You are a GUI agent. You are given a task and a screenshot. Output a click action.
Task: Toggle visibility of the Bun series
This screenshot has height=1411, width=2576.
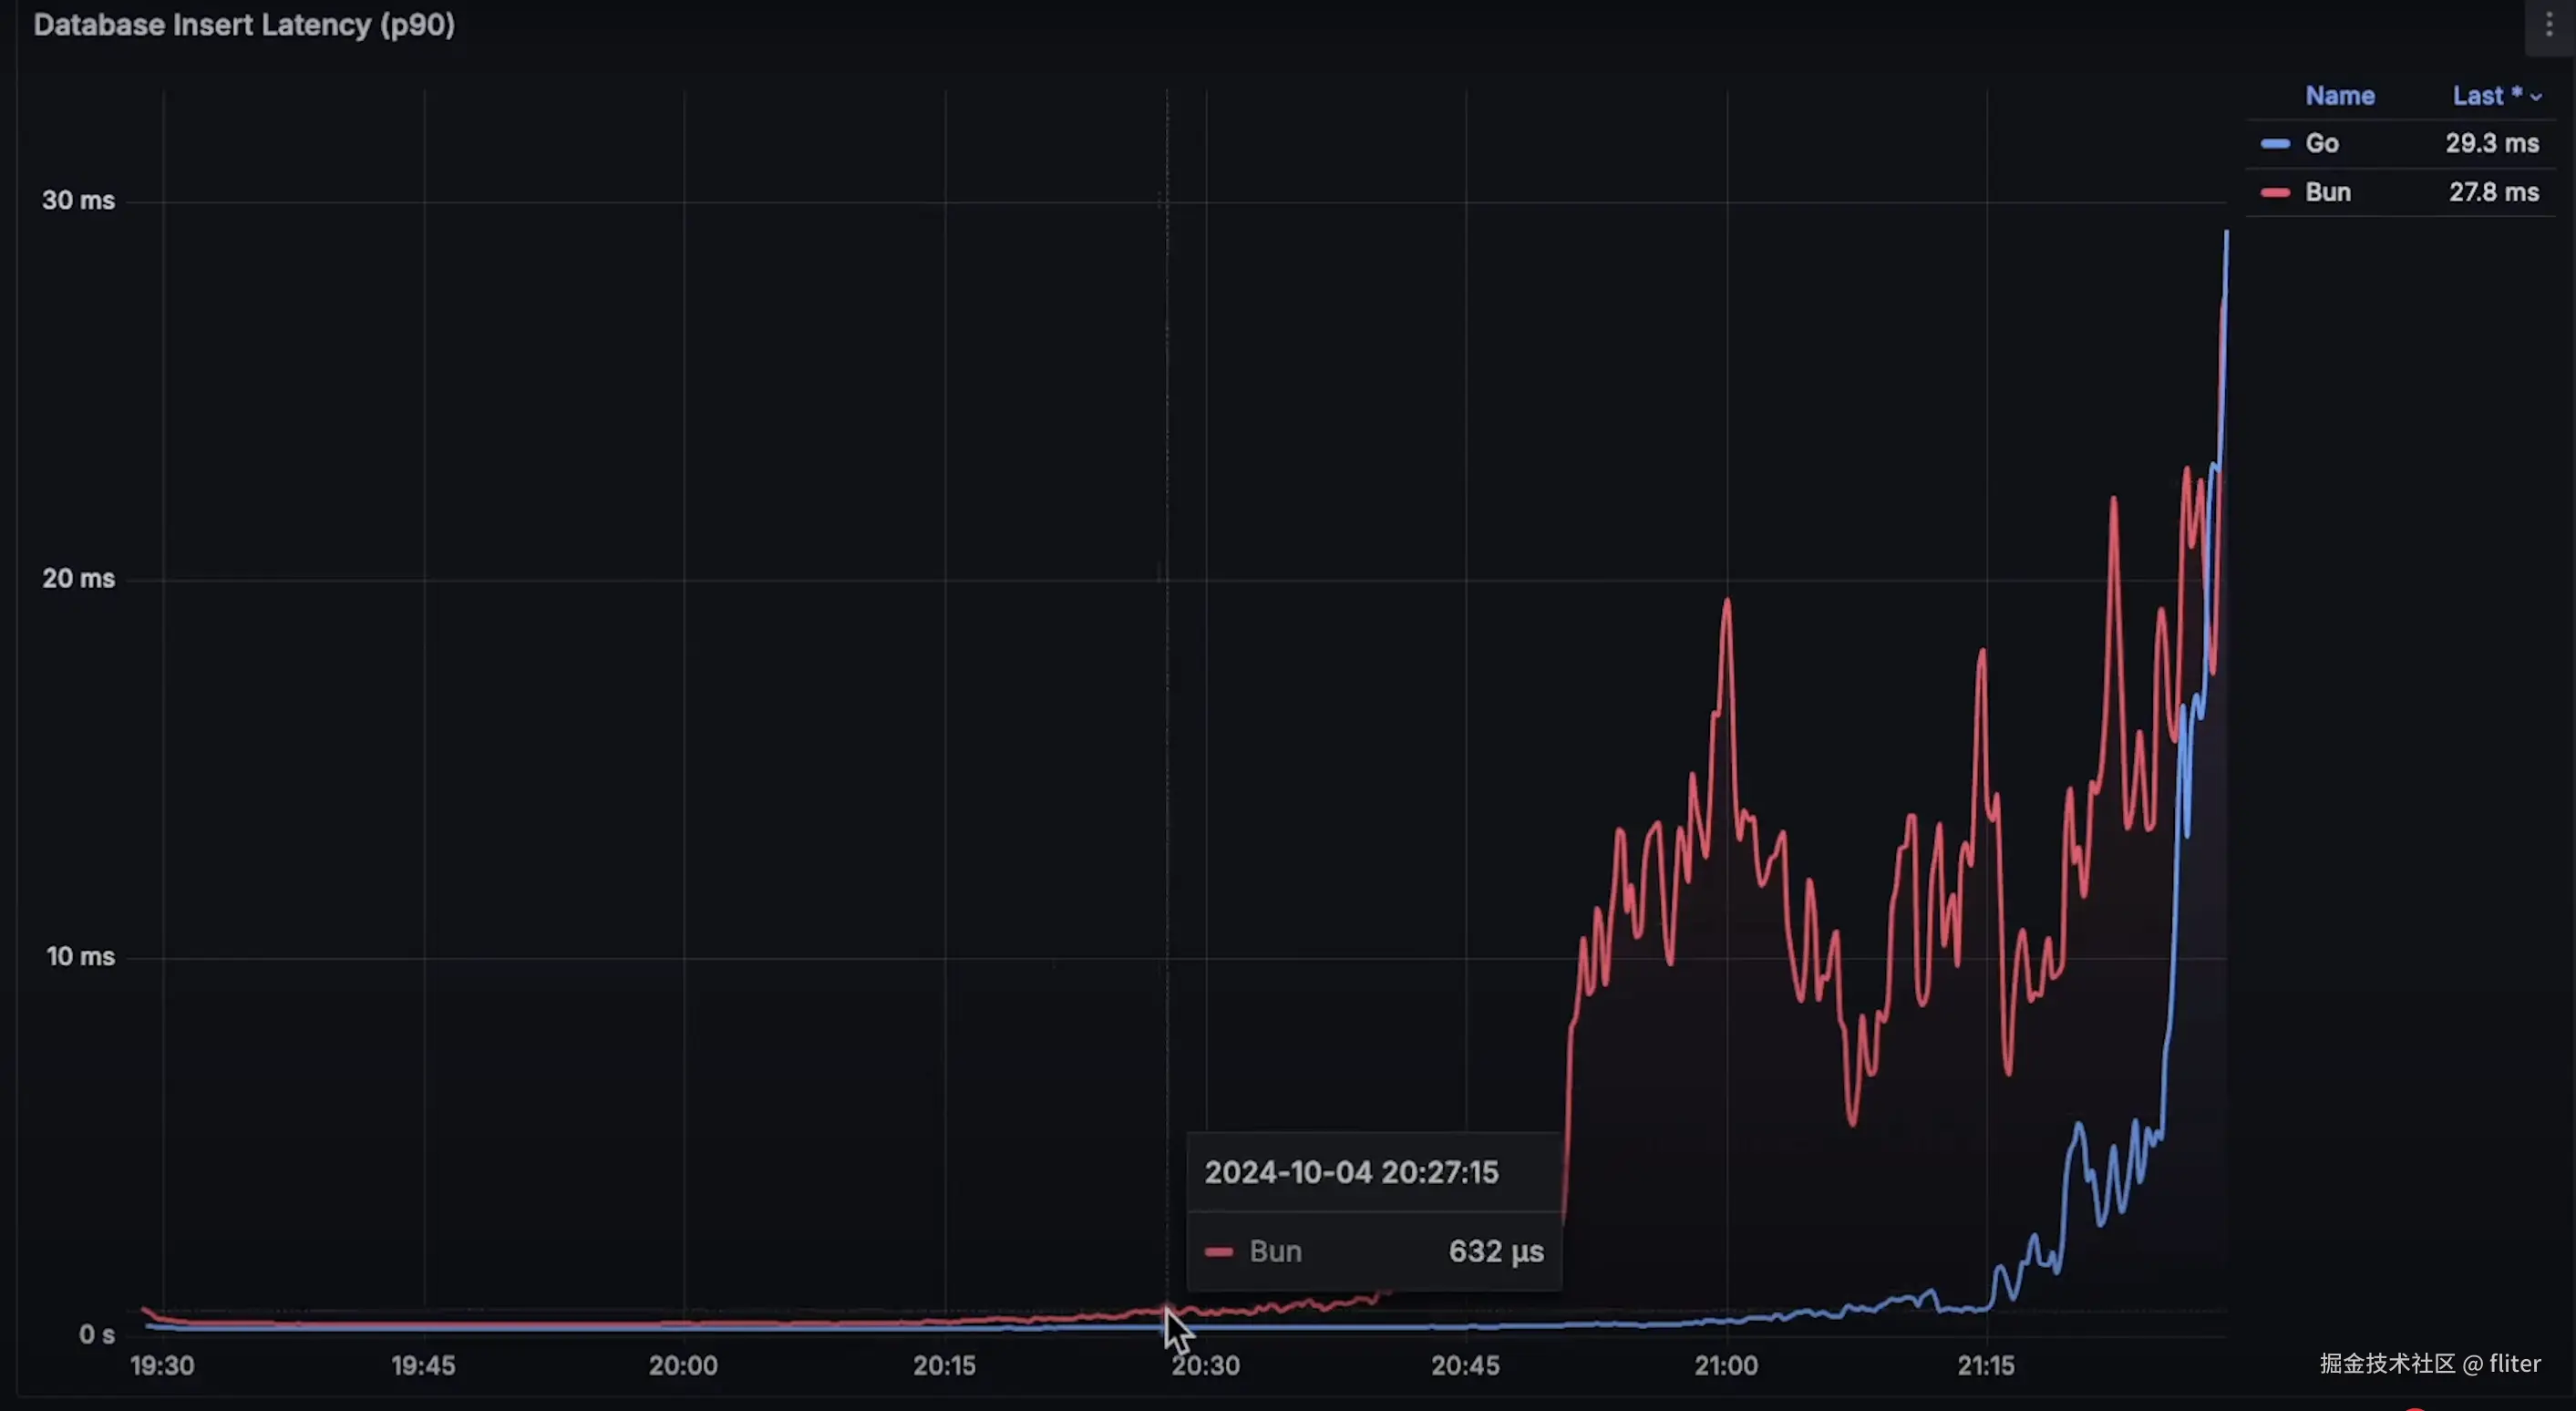point(2327,193)
